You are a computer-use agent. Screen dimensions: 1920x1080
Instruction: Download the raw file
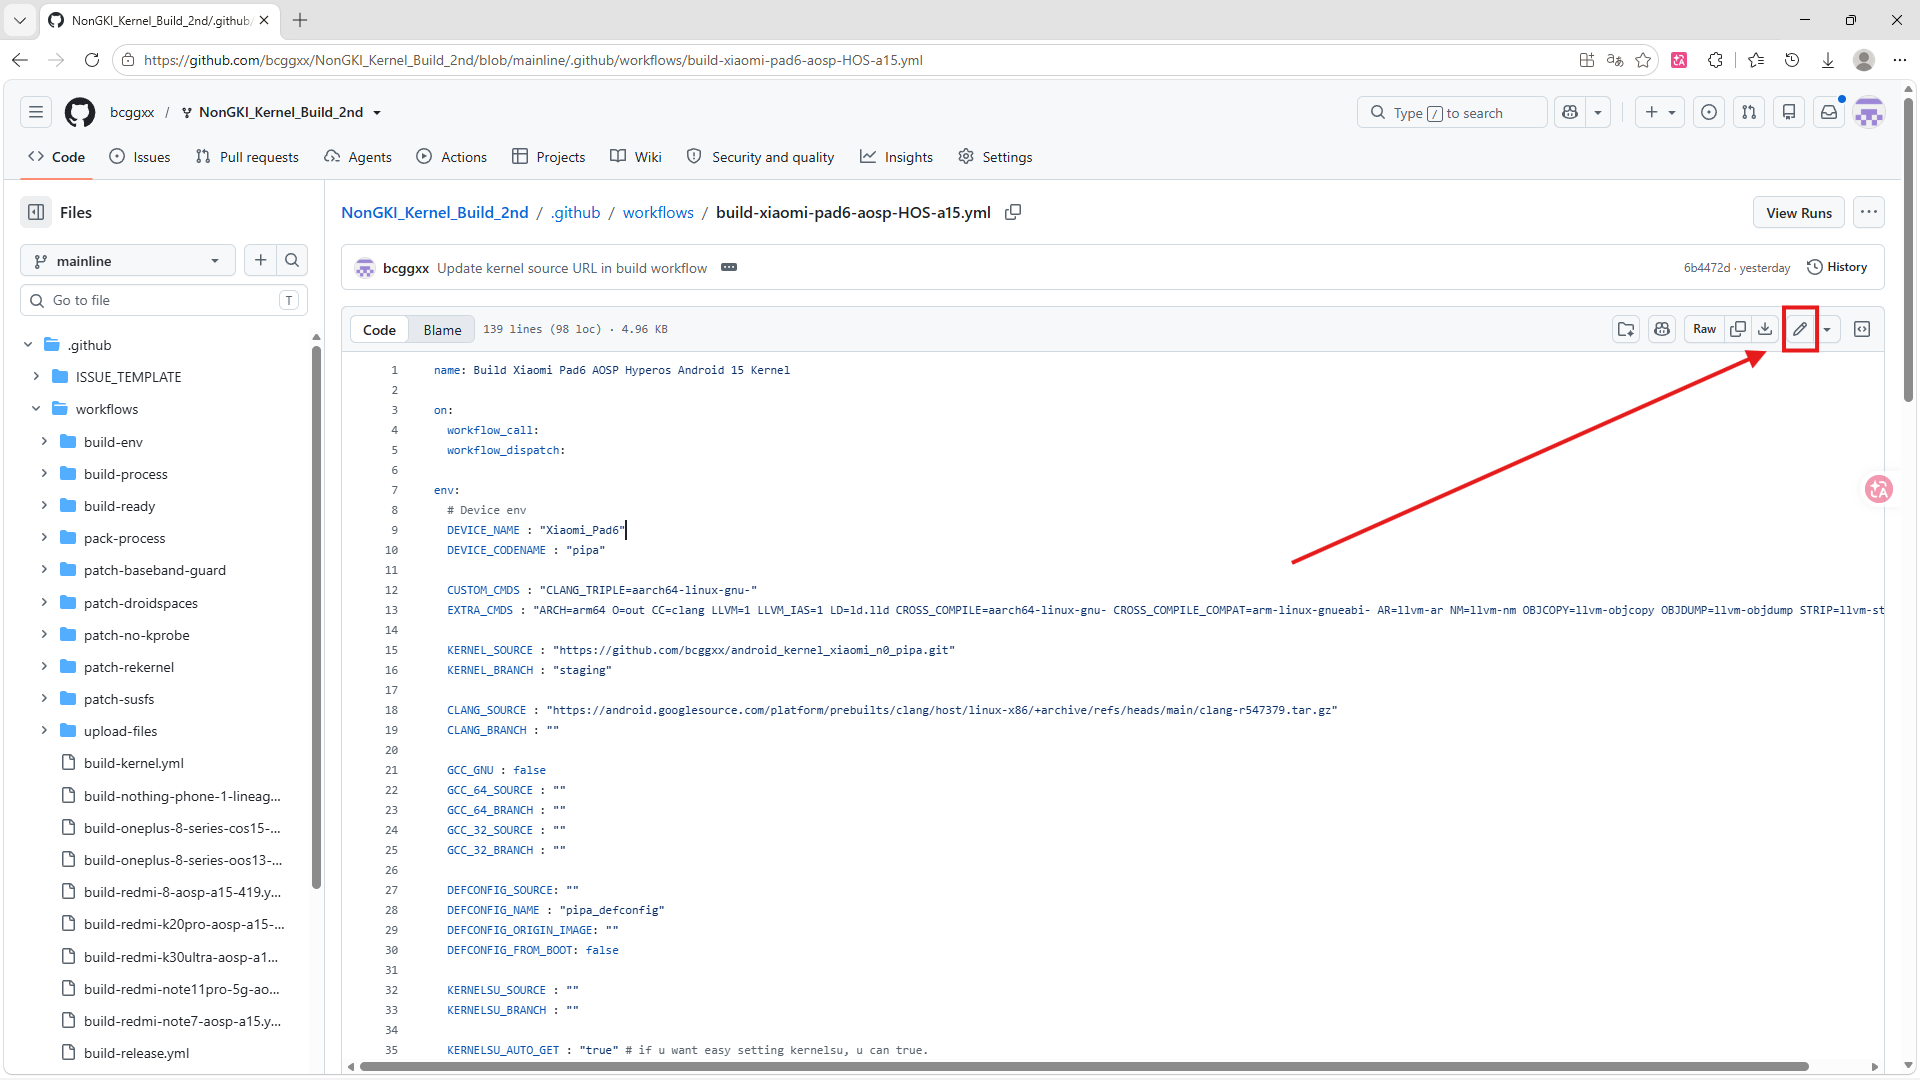1766,329
